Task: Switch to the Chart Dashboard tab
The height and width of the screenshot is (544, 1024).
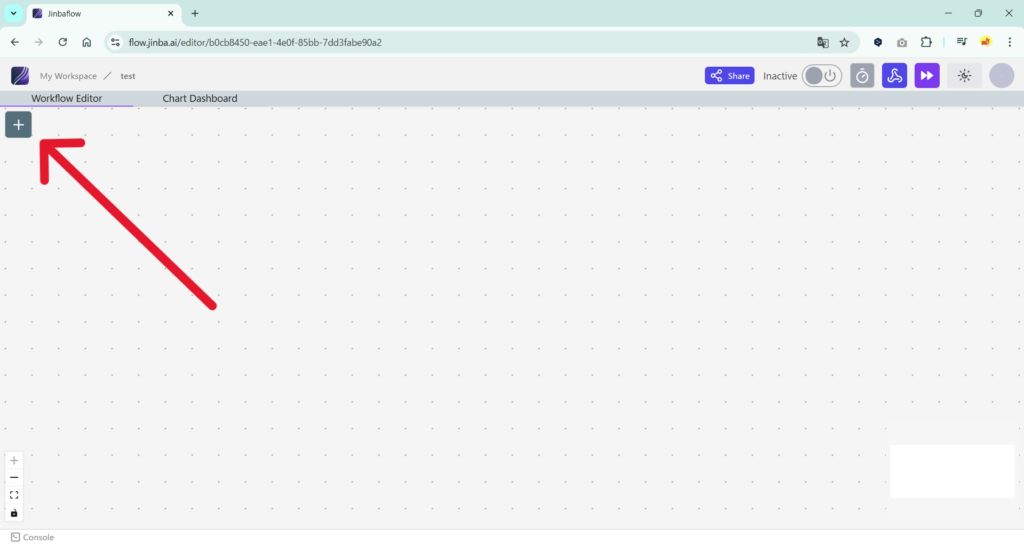Action: pyautogui.click(x=200, y=99)
